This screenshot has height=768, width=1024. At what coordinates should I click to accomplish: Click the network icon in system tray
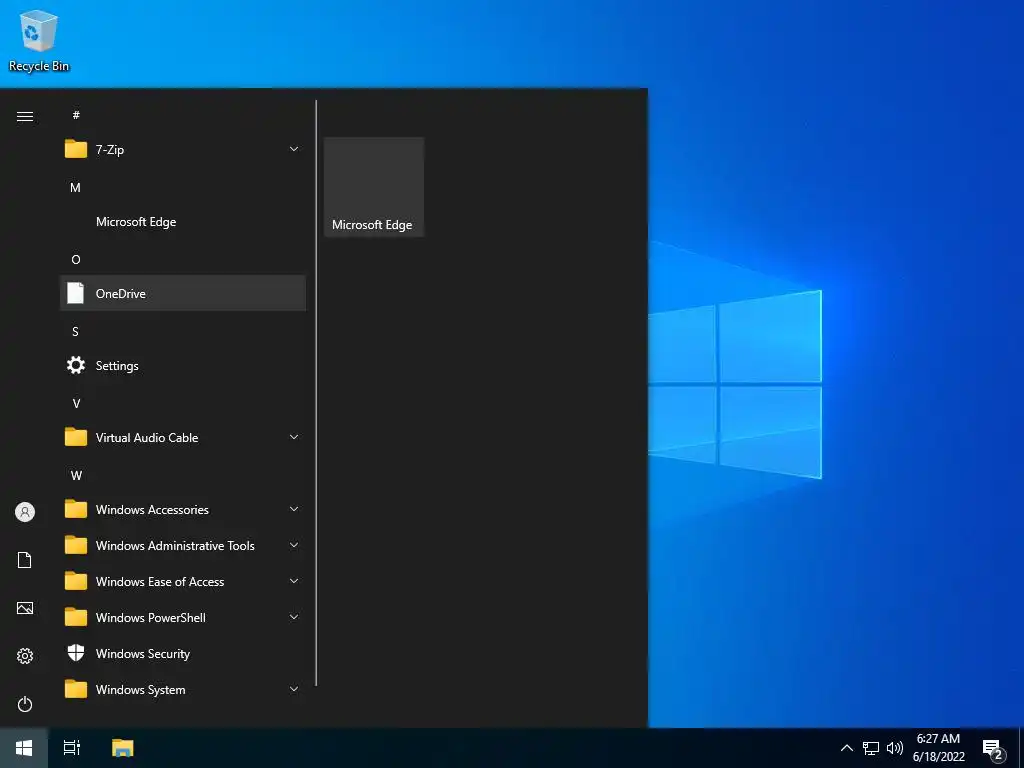[871, 748]
